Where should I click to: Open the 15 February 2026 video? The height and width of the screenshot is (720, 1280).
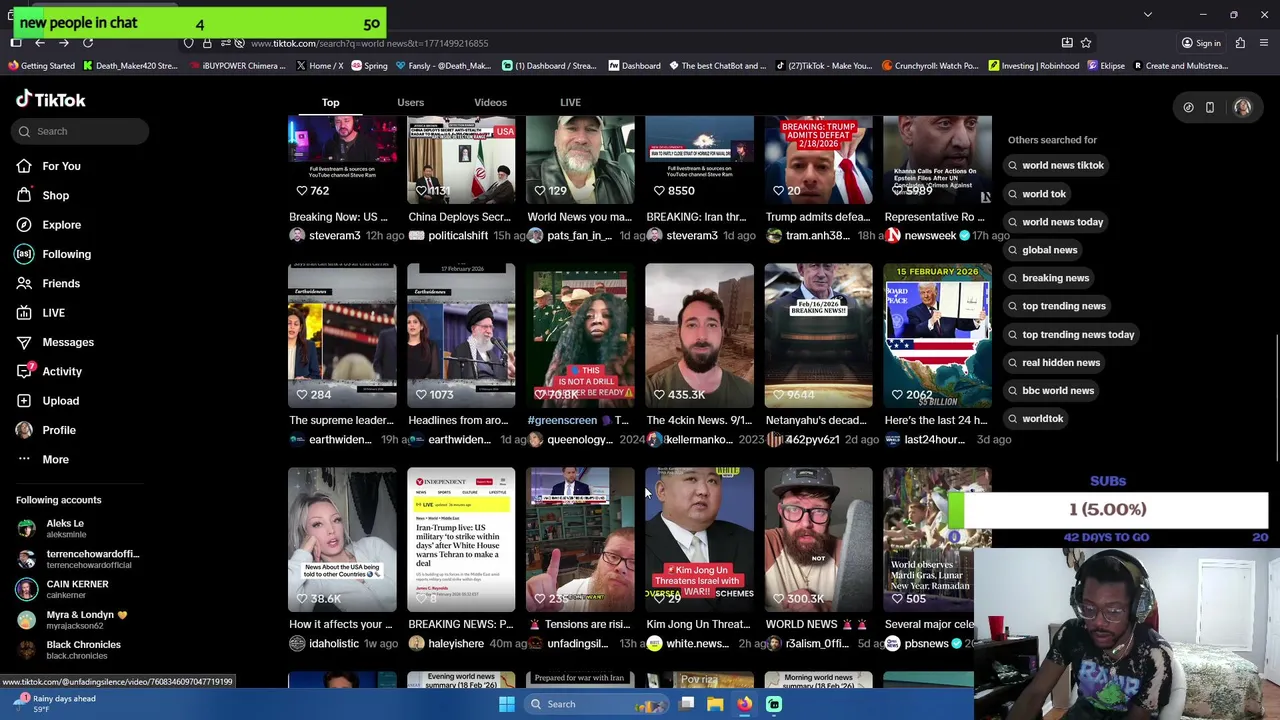(x=937, y=335)
